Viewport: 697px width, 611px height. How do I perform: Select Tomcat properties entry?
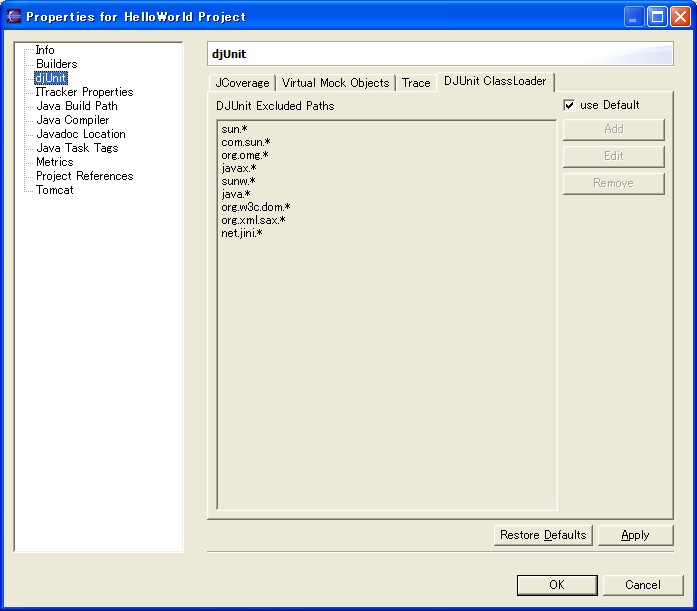55,190
